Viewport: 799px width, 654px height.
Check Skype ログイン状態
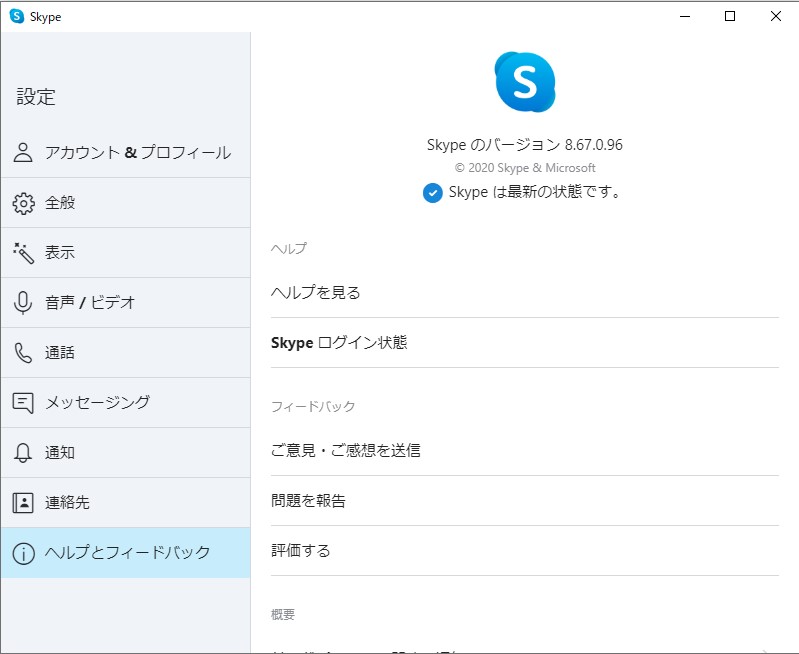[x=525, y=343]
